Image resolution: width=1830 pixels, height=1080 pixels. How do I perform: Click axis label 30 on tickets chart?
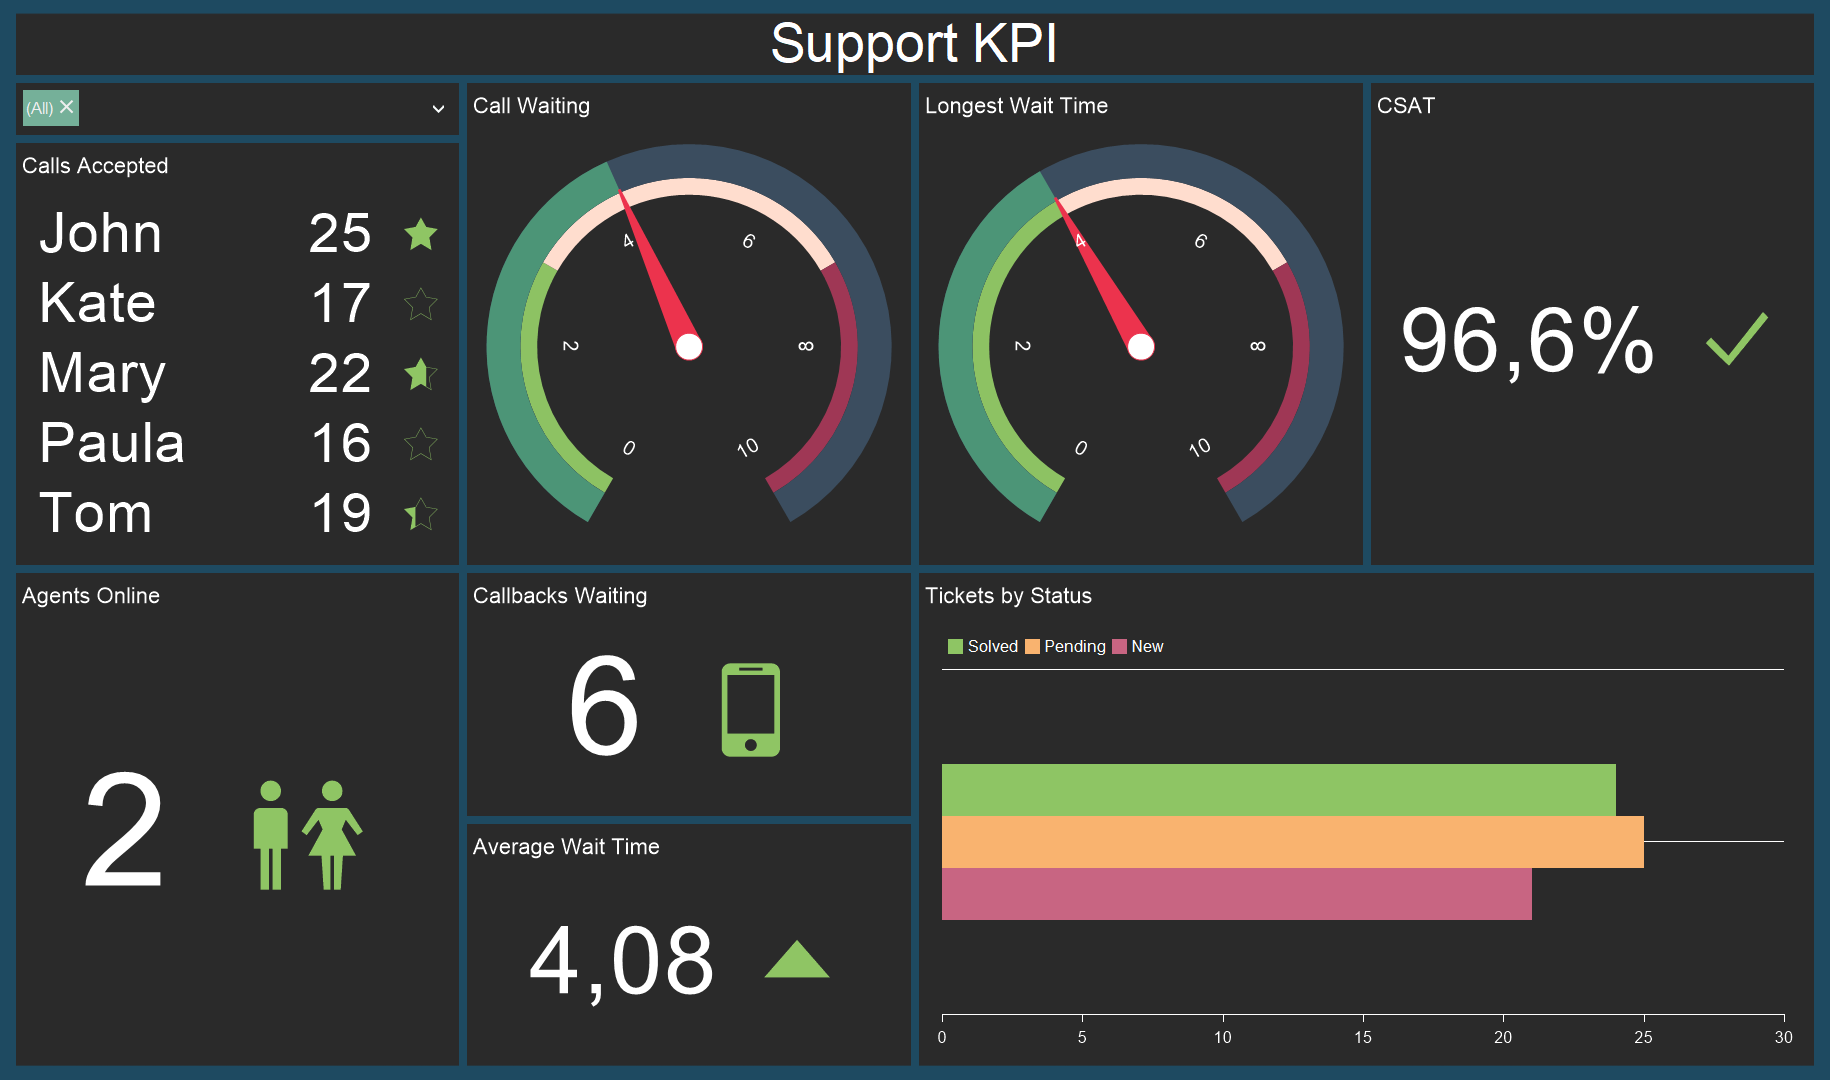[x=1783, y=1038]
